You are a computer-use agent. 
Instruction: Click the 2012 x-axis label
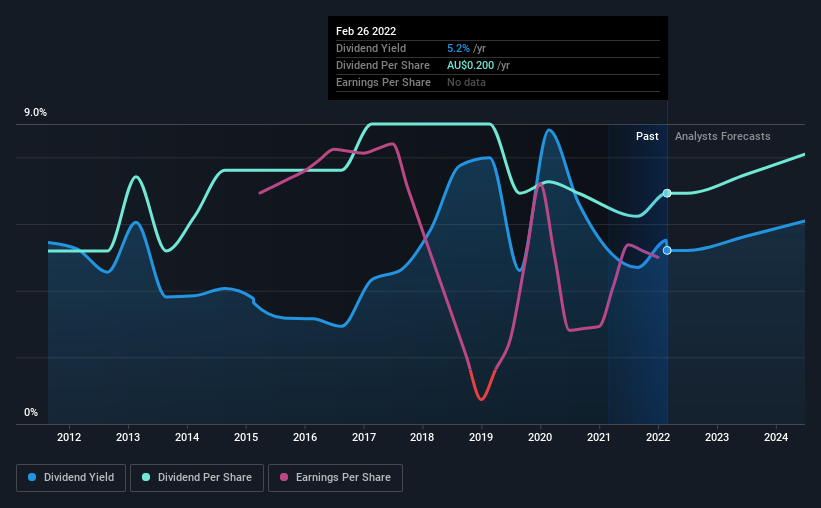click(x=69, y=437)
